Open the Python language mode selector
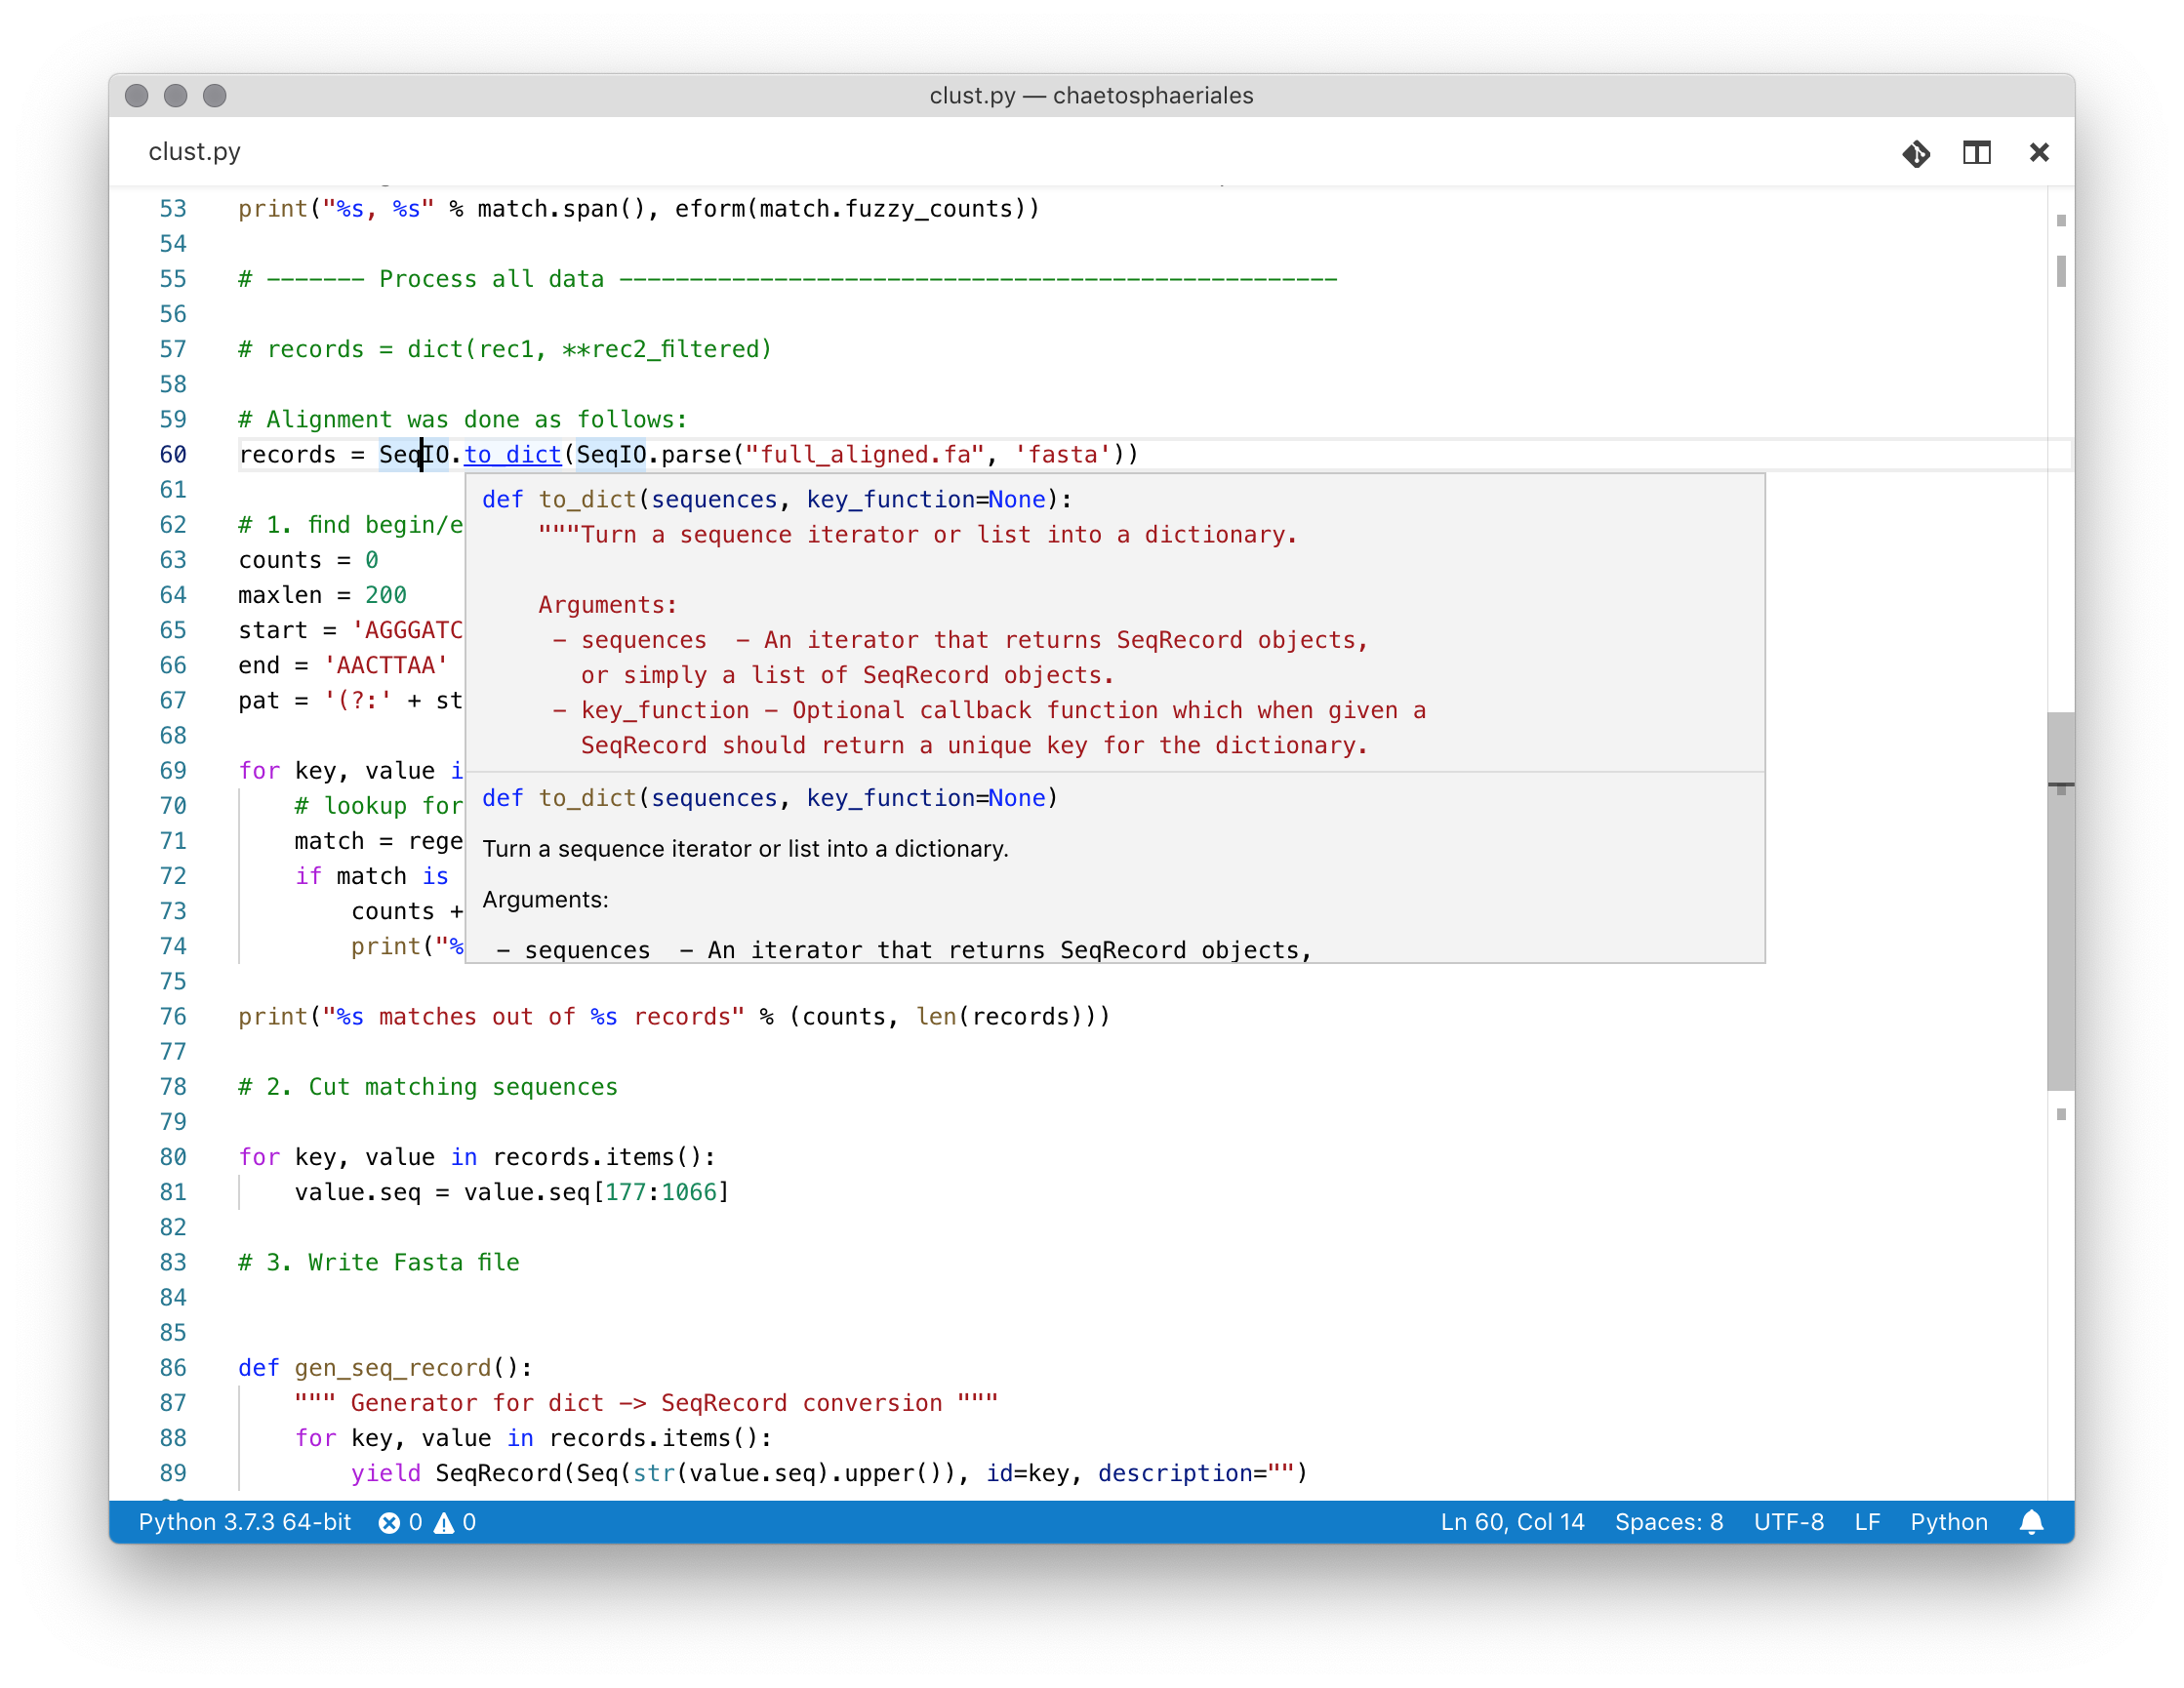This screenshot has height=1688, width=2184. [1948, 1522]
